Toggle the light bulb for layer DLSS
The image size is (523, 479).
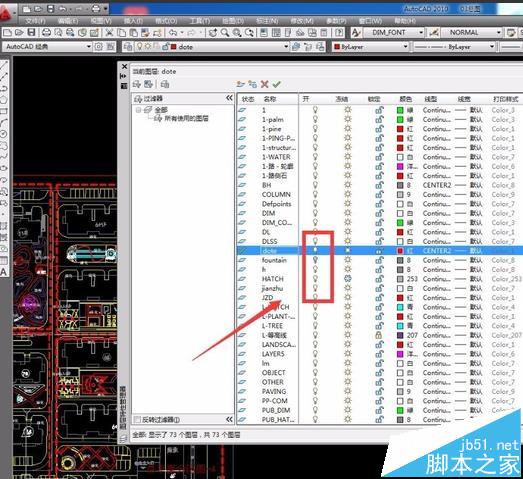(x=315, y=241)
